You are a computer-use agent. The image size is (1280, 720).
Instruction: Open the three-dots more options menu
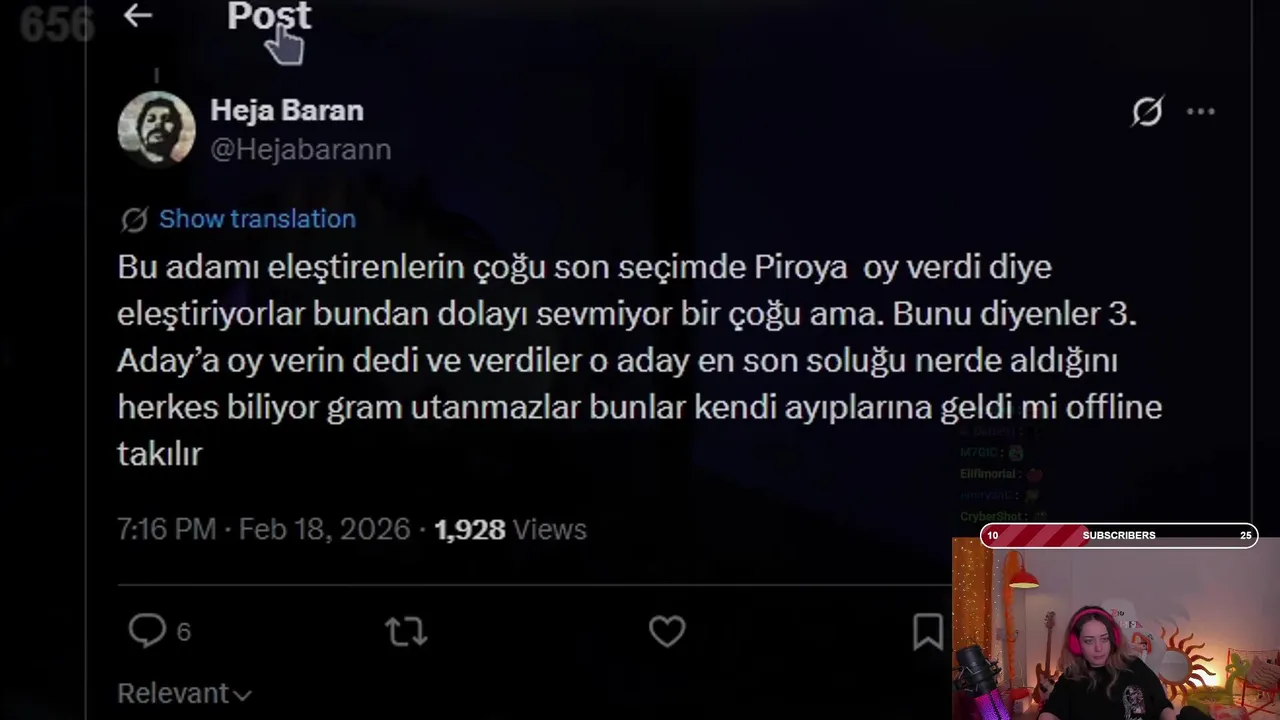1200,111
